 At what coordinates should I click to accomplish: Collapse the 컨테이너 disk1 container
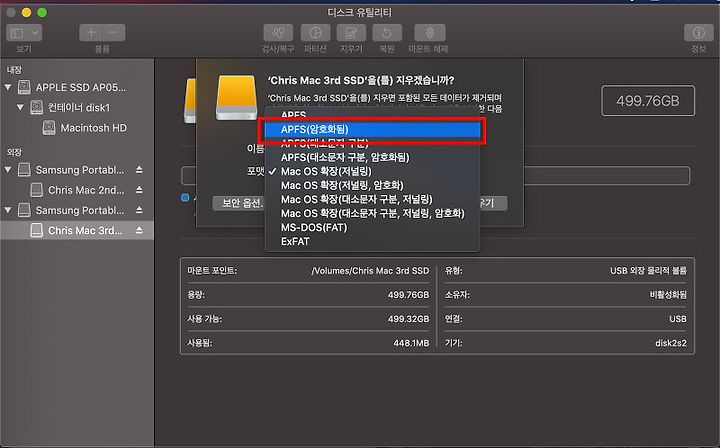tap(20, 107)
